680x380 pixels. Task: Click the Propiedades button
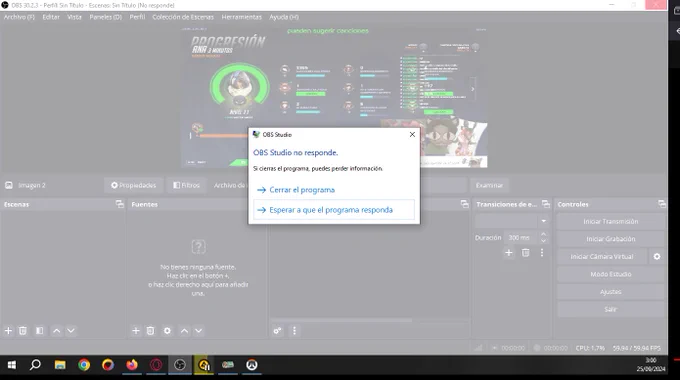pos(133,185)
